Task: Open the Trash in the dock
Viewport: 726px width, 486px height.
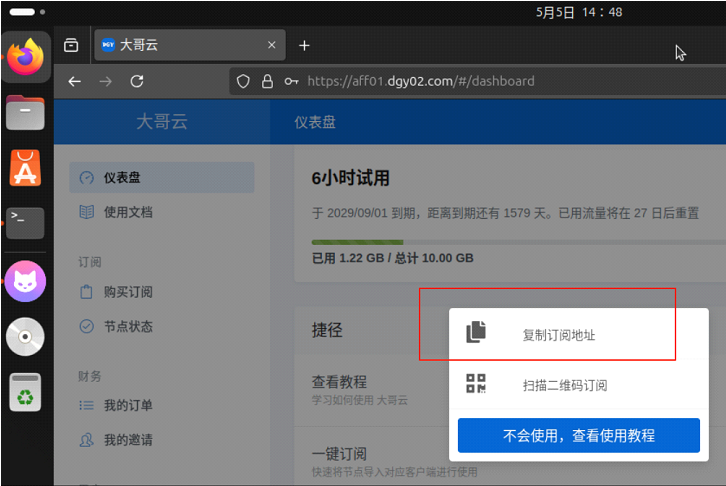Action: 25,392
